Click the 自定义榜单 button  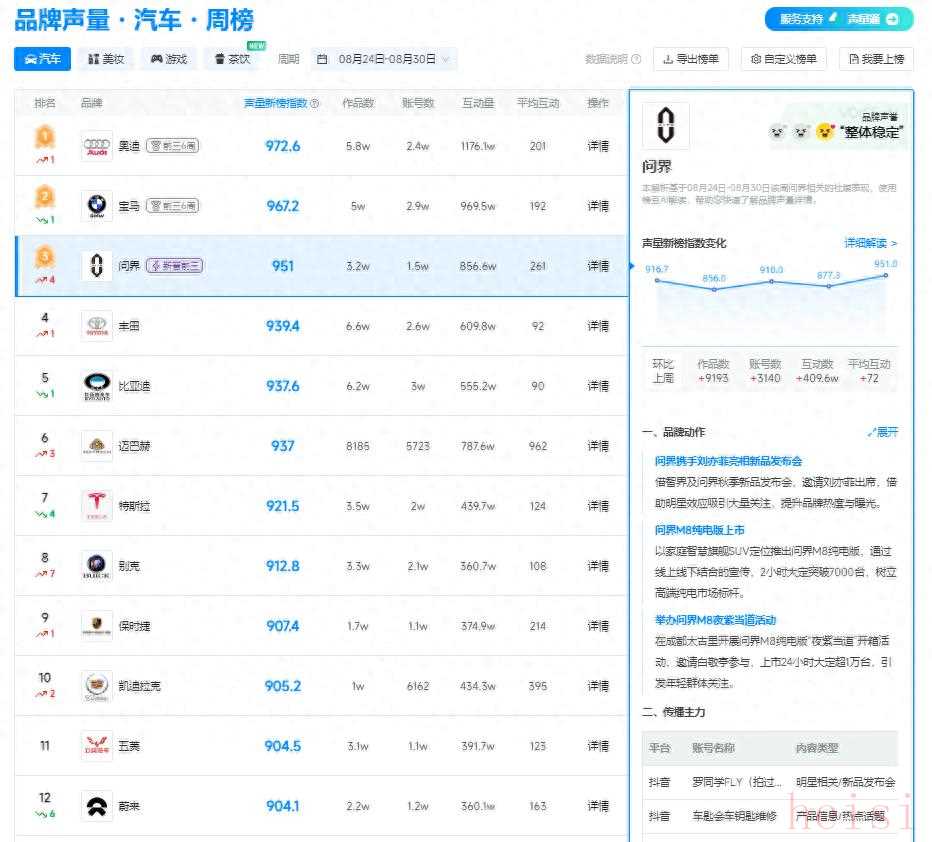click(783, 59)
